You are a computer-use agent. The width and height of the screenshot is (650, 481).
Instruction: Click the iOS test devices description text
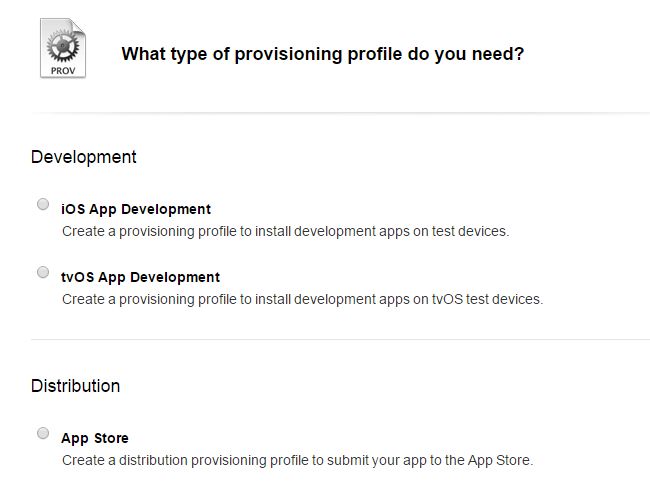(285, 231)
